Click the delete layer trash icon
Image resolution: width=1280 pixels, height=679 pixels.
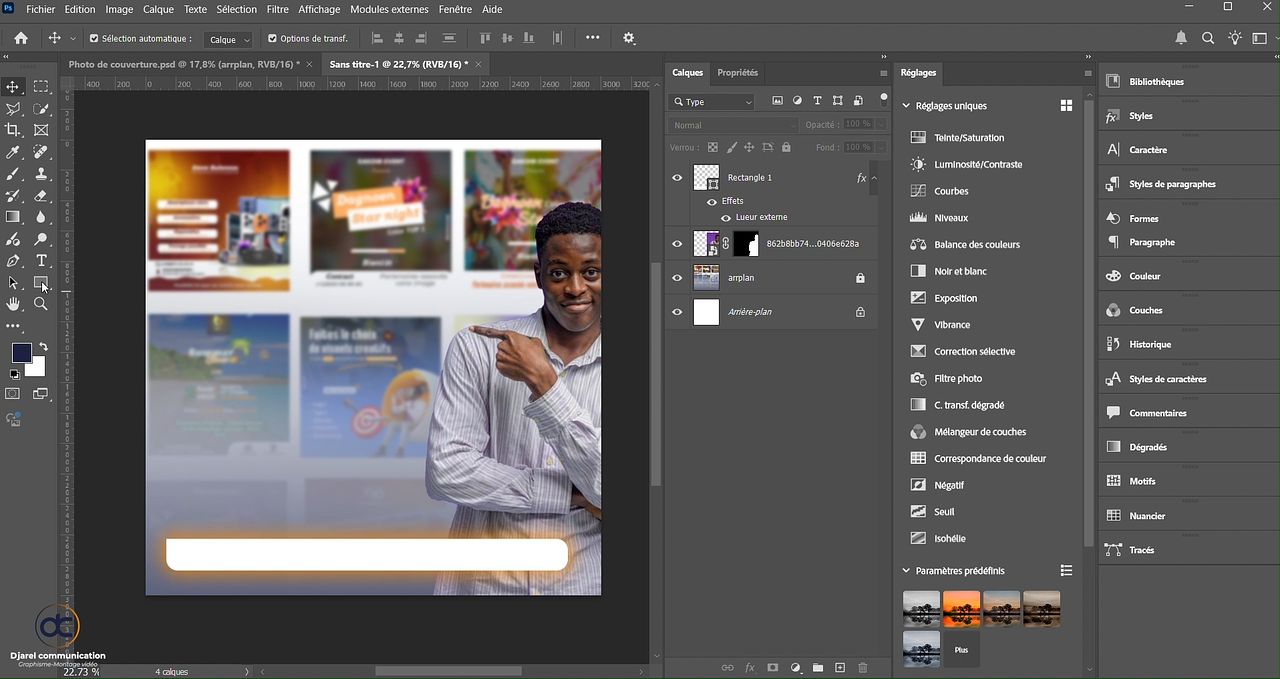coord(863,668)
